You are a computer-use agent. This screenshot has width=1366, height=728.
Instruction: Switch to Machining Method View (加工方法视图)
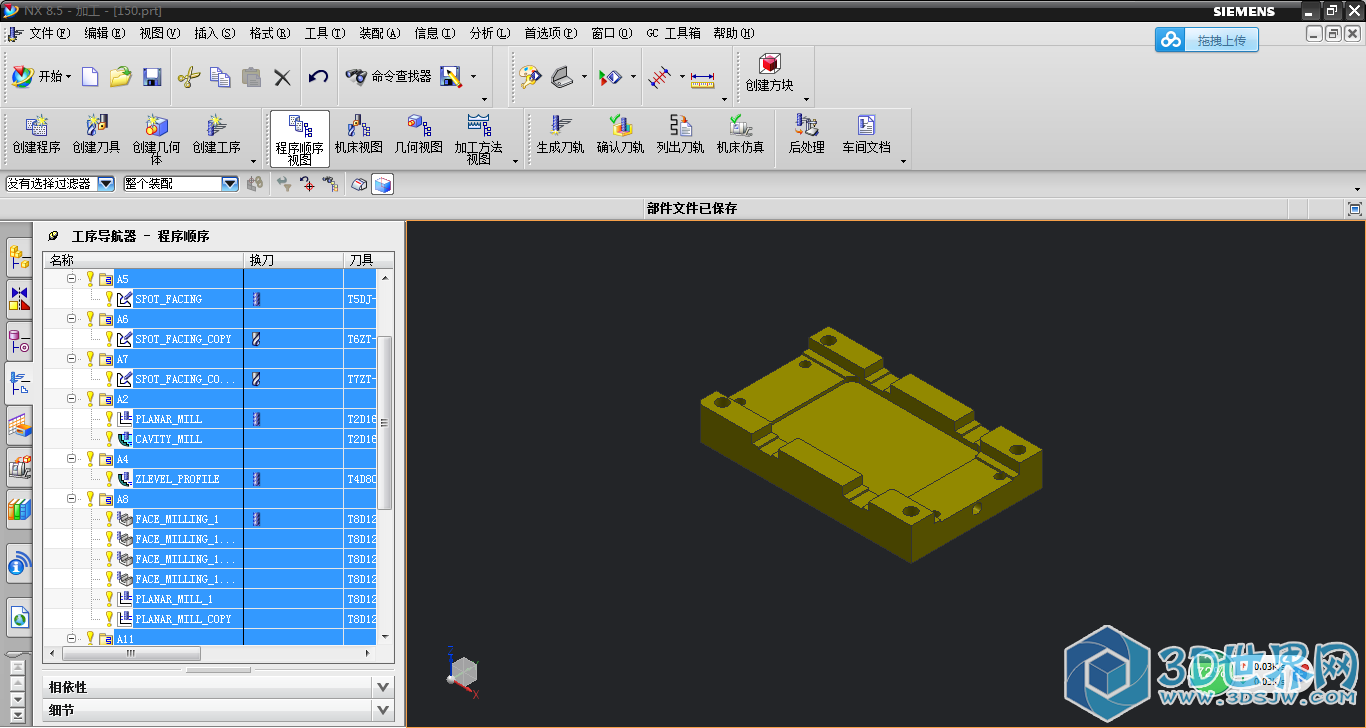tap(479, 139)
